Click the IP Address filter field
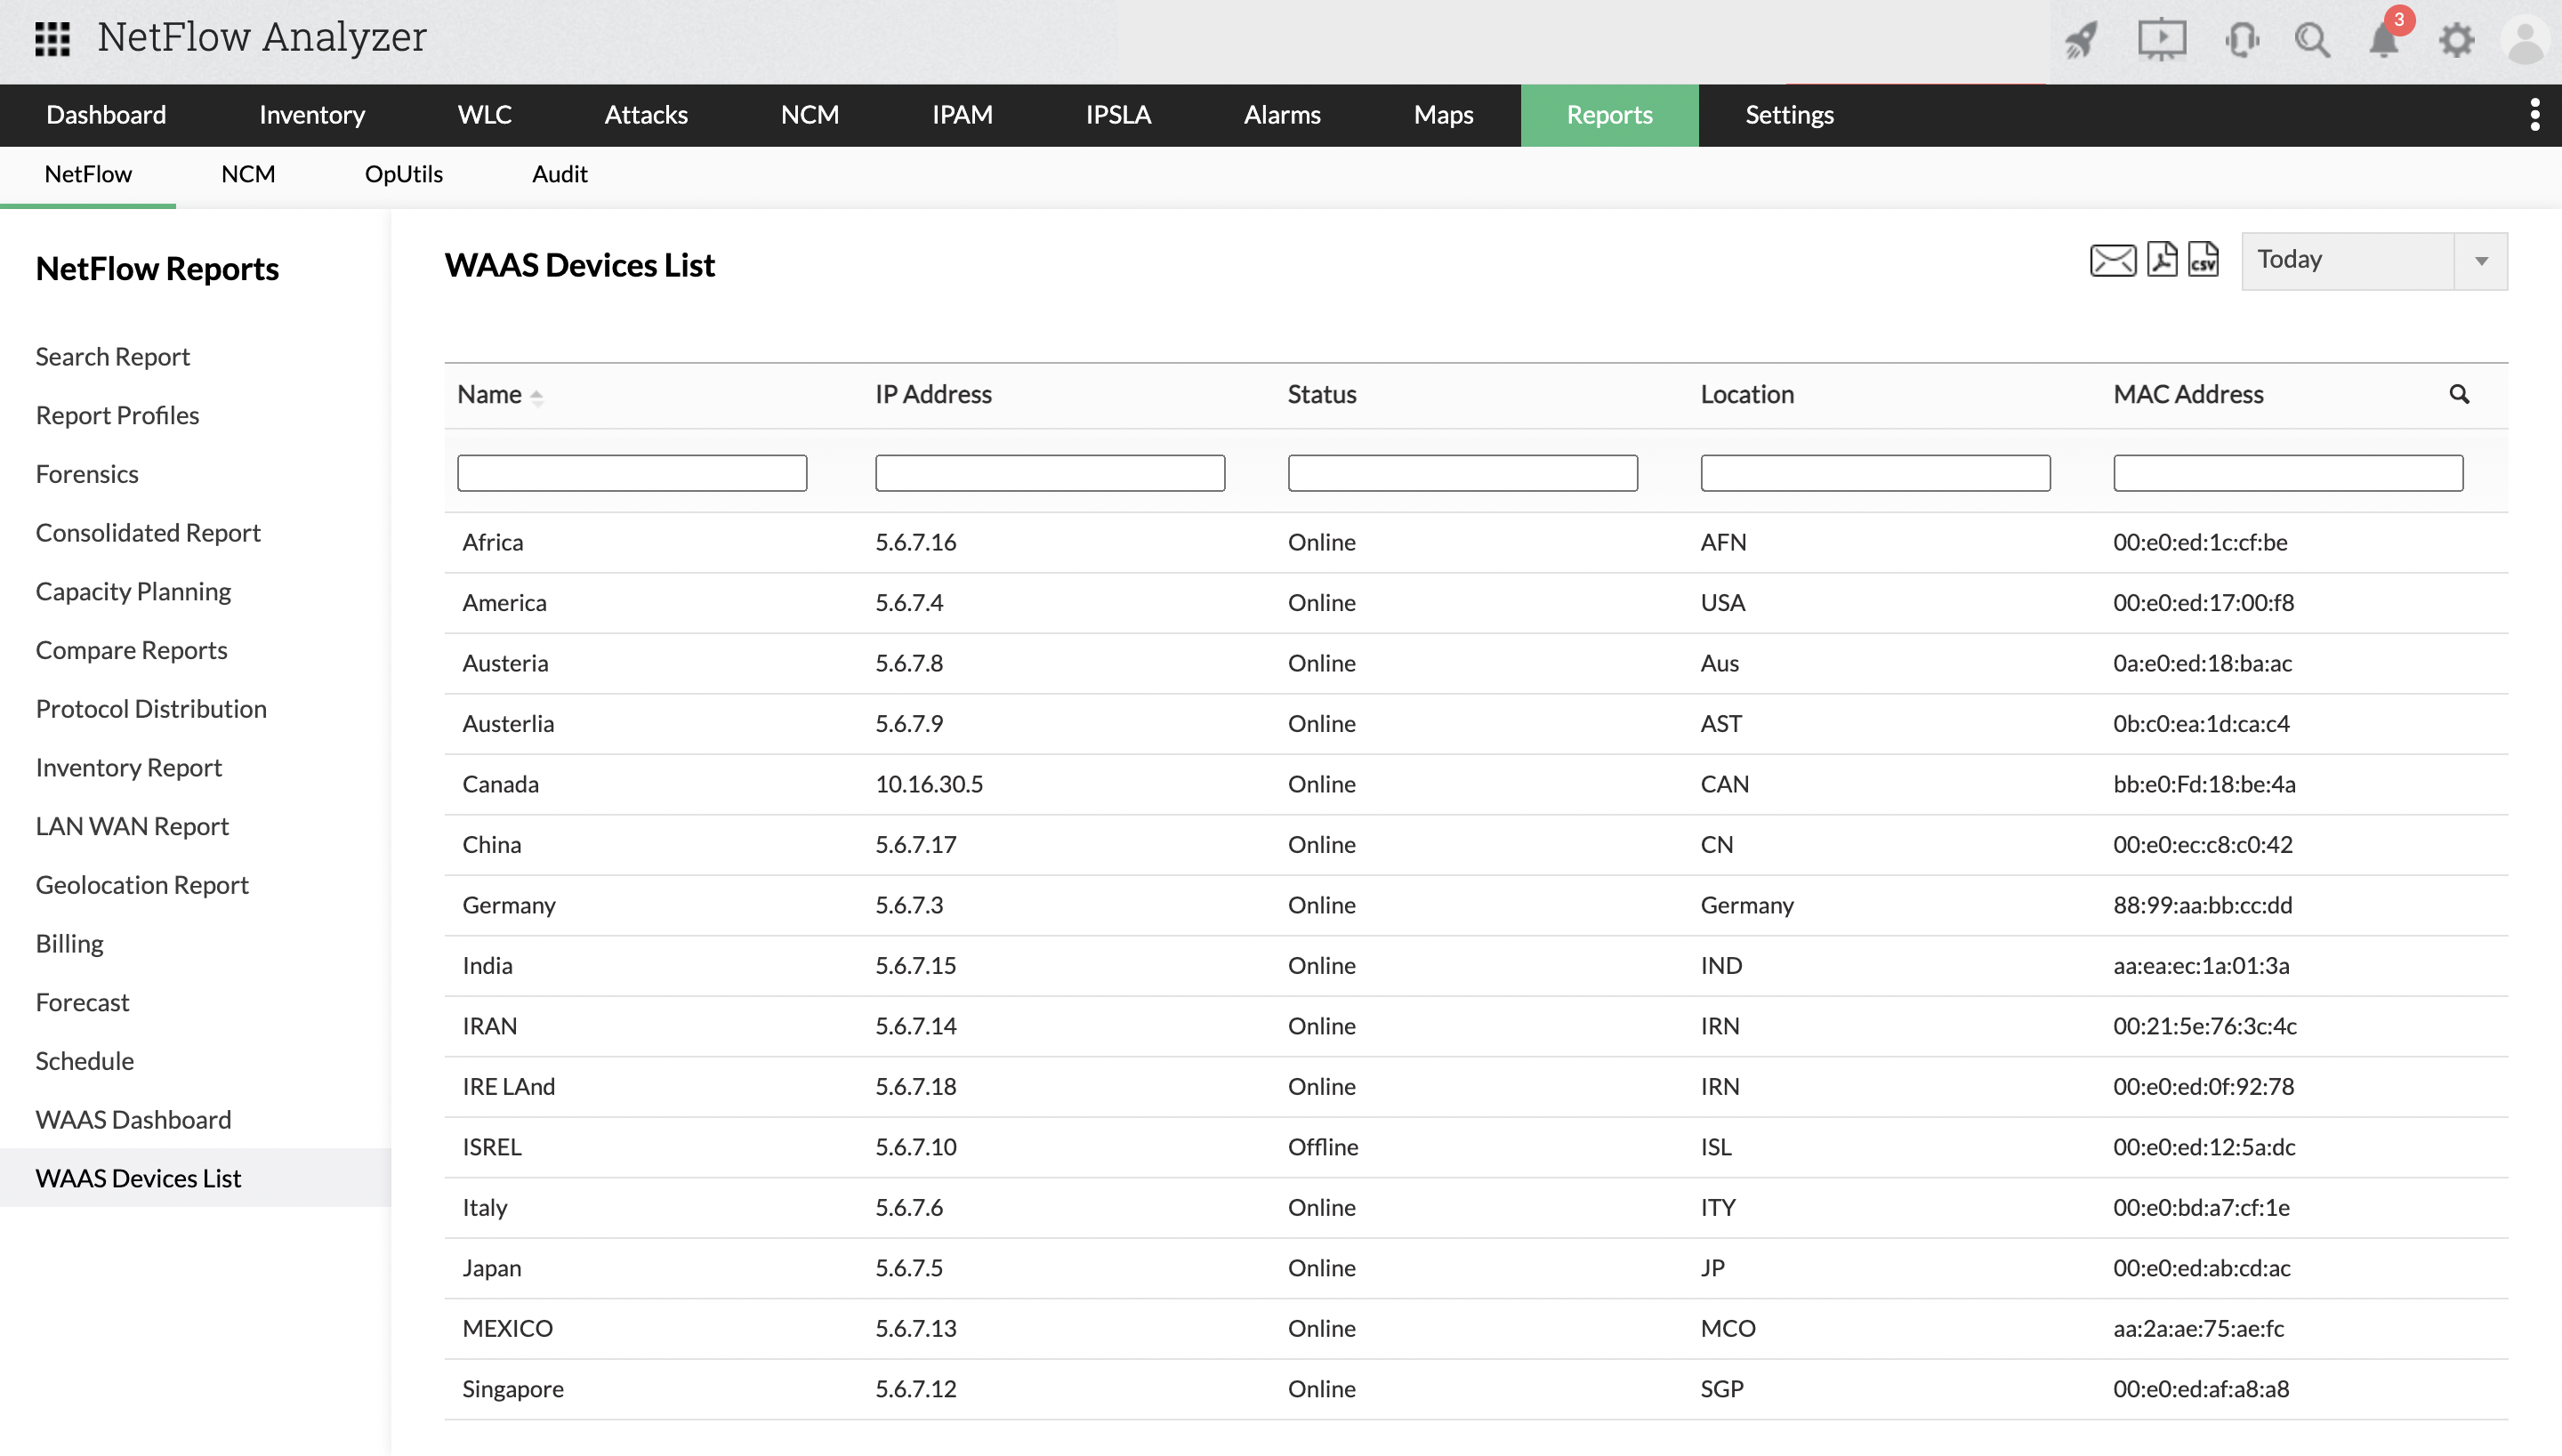 click(1048, 472)
